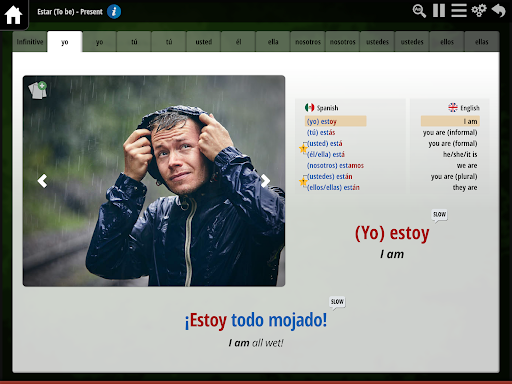Go to the home screen icon

point(13,14)
